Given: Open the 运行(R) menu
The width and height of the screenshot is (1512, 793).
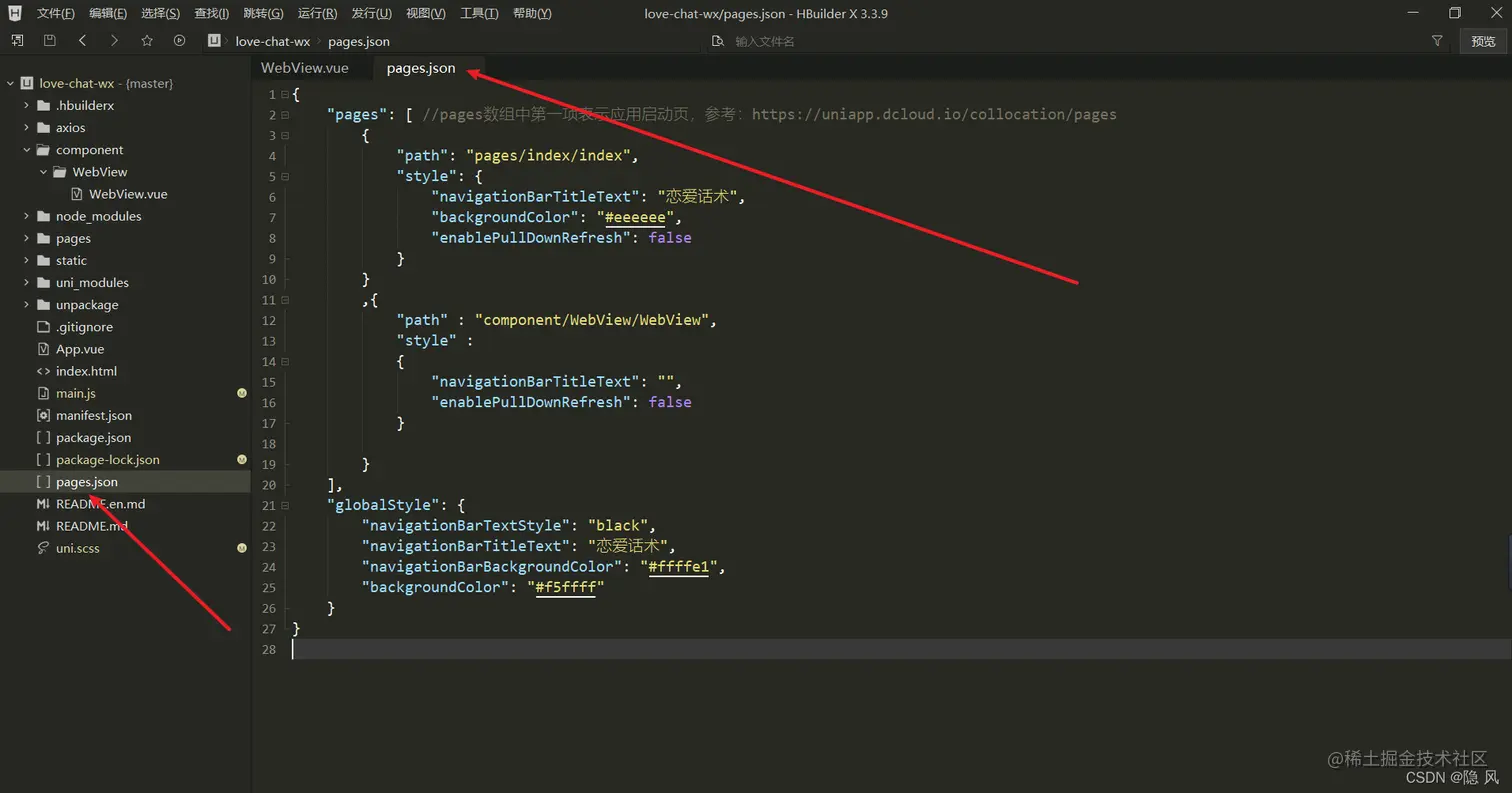Looking at the screenshot, I should coord(317,13).
